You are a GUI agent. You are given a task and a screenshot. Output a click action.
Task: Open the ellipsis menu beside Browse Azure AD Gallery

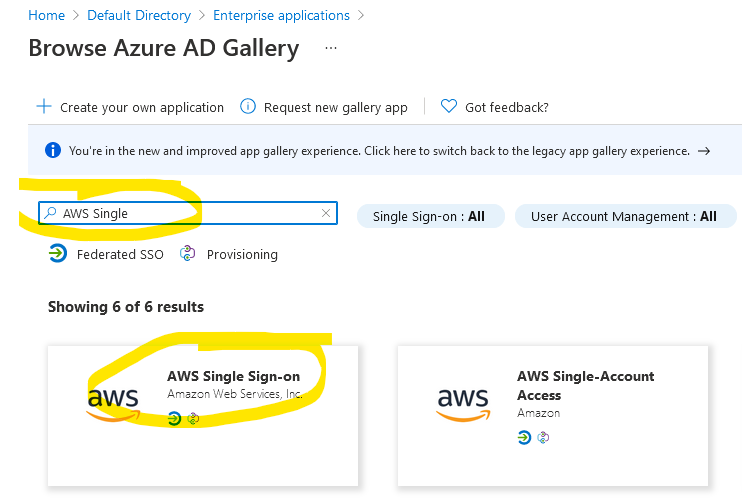pos(331,48)
